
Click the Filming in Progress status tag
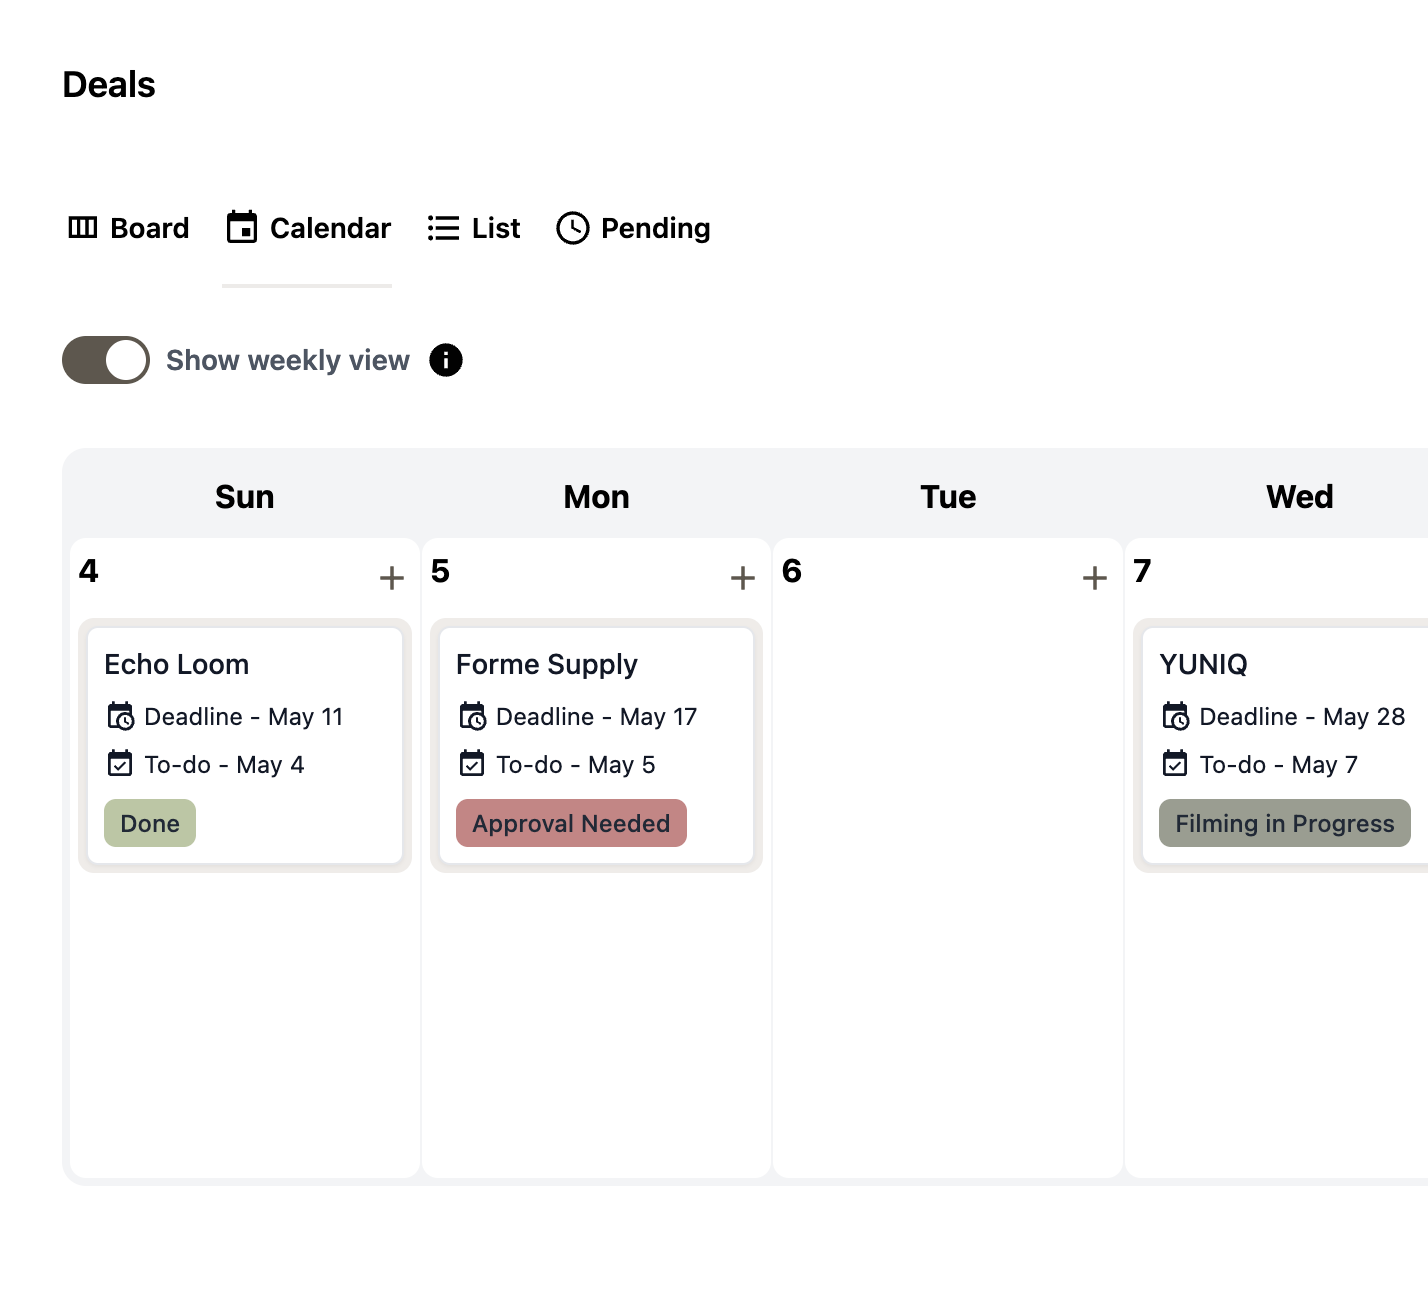pyautogui.click(x=1284, y=823)
